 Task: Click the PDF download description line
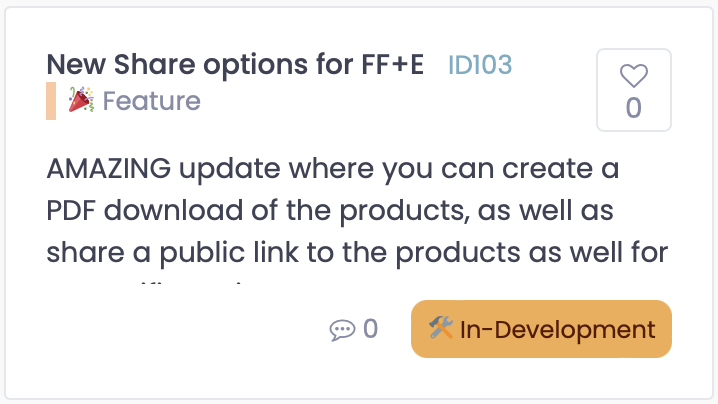pos(330,211)
